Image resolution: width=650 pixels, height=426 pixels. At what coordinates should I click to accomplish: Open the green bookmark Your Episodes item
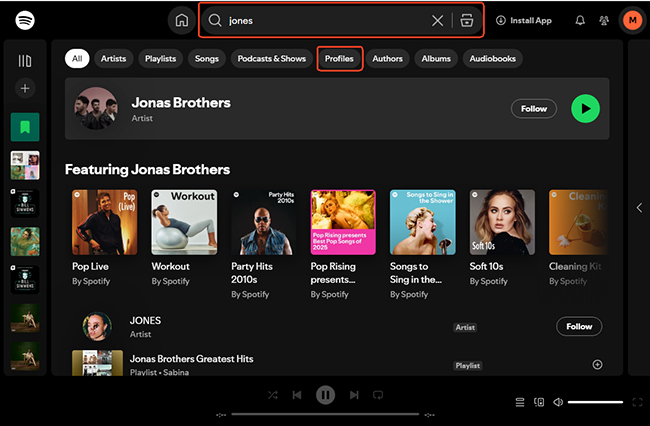25,127
